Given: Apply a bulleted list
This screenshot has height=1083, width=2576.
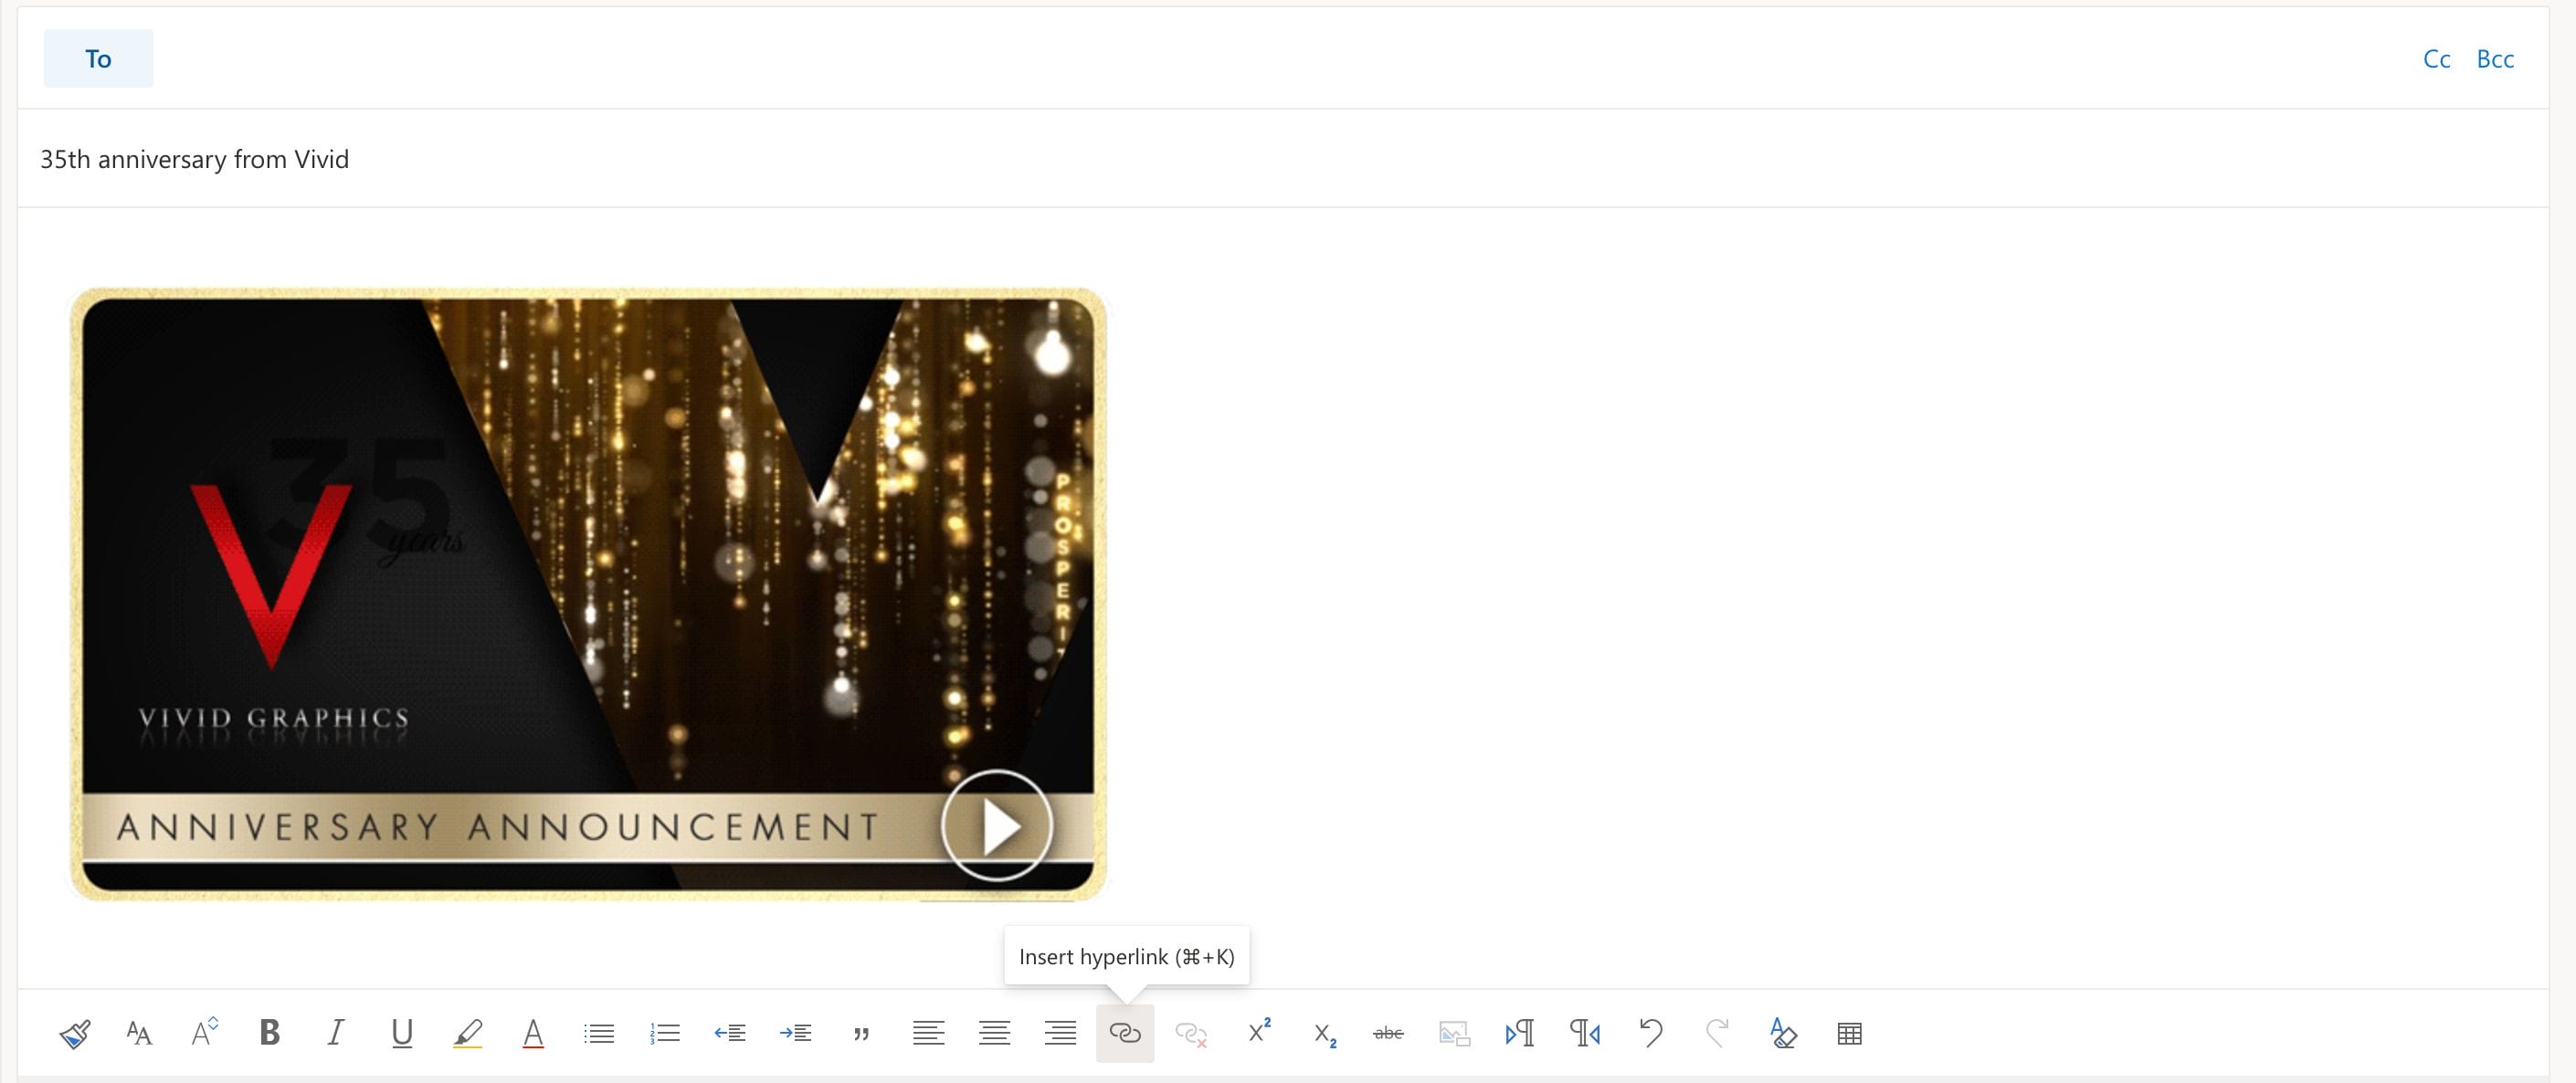Looking at the screenshot, I should click(x=599, y=1033).
